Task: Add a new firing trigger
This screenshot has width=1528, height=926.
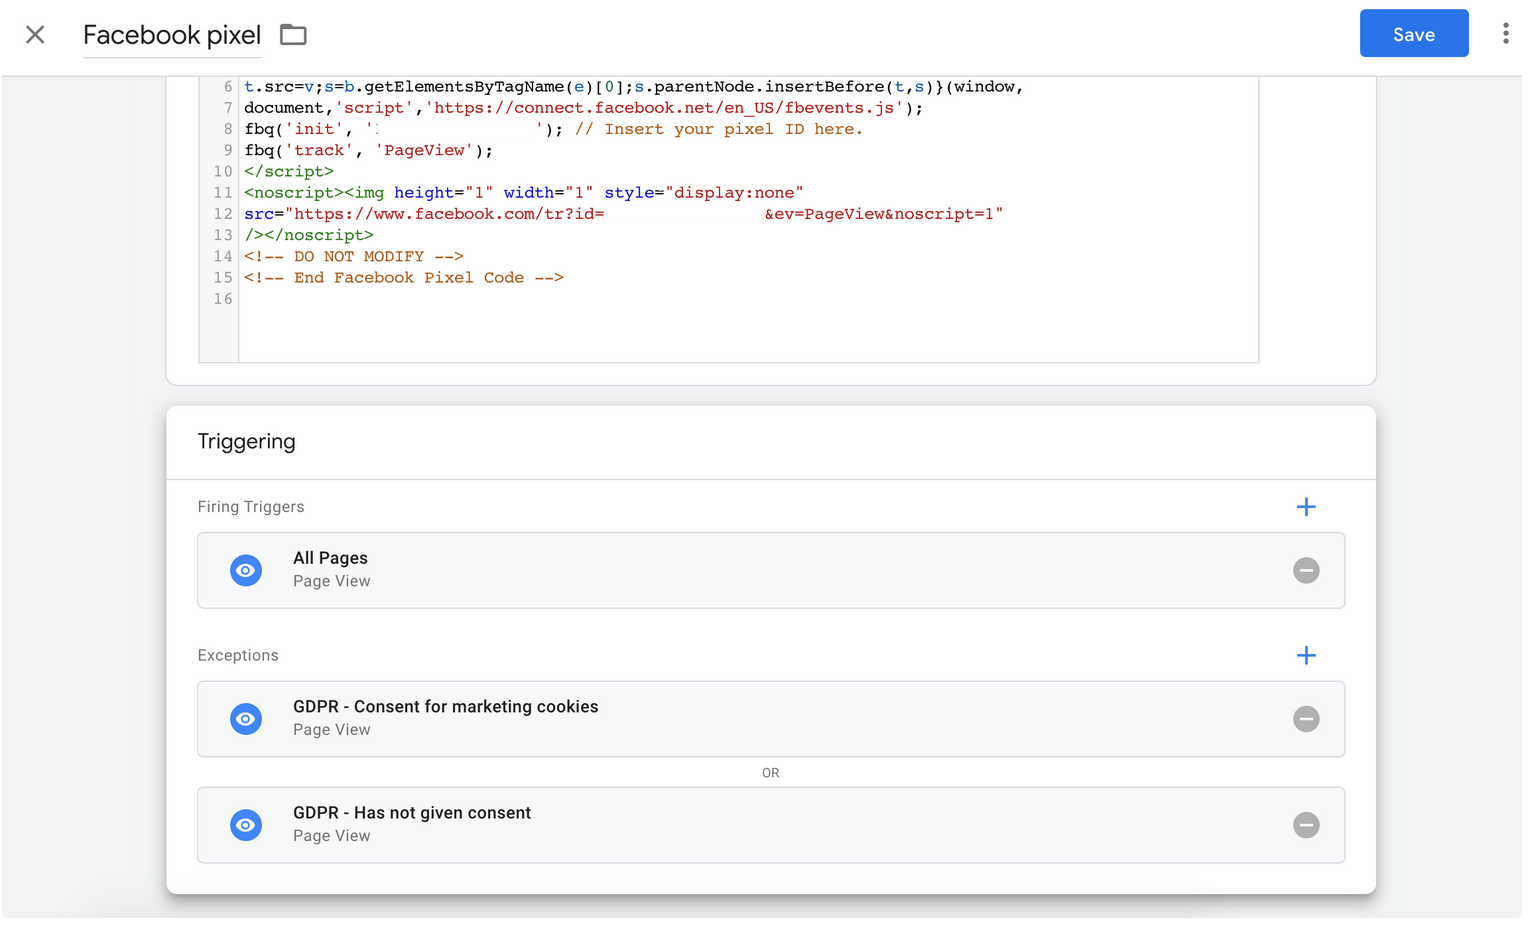Action: (1305, 507)
